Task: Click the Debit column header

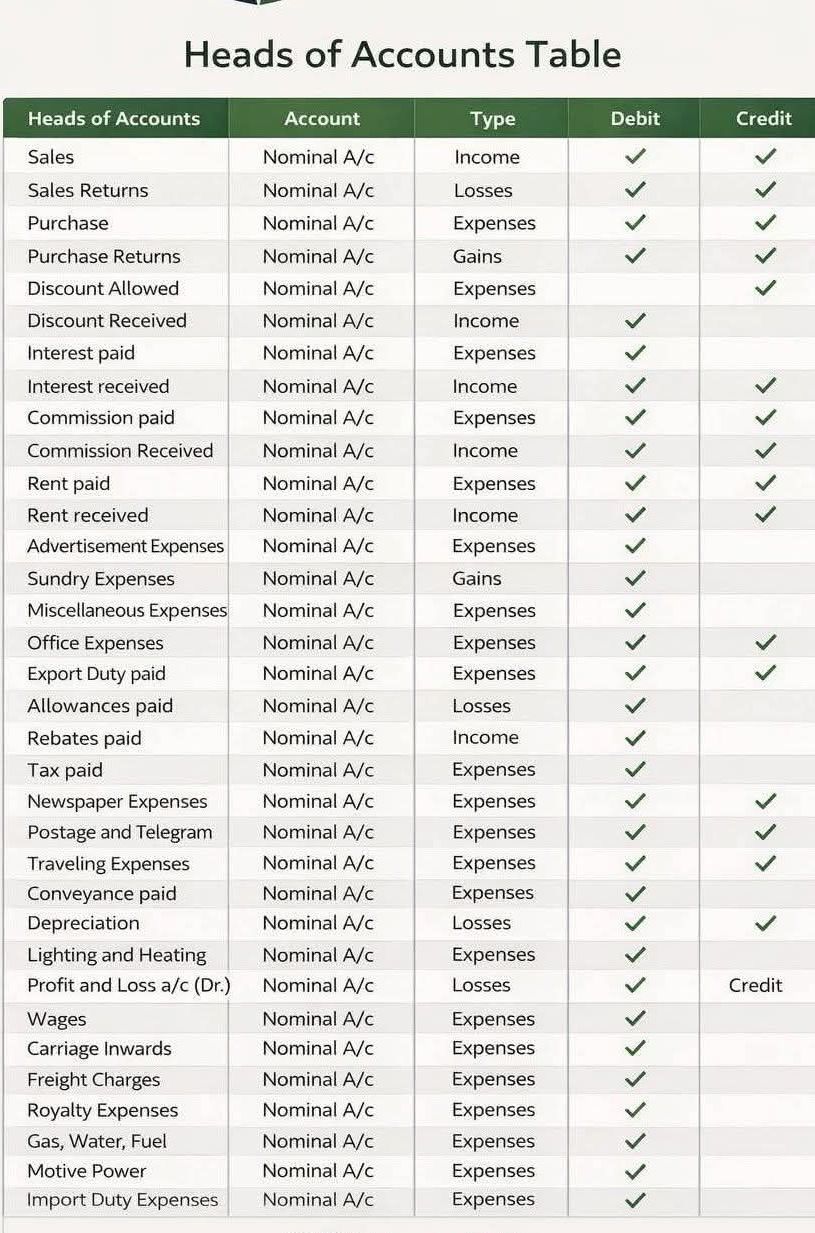Action: (635, 118)
